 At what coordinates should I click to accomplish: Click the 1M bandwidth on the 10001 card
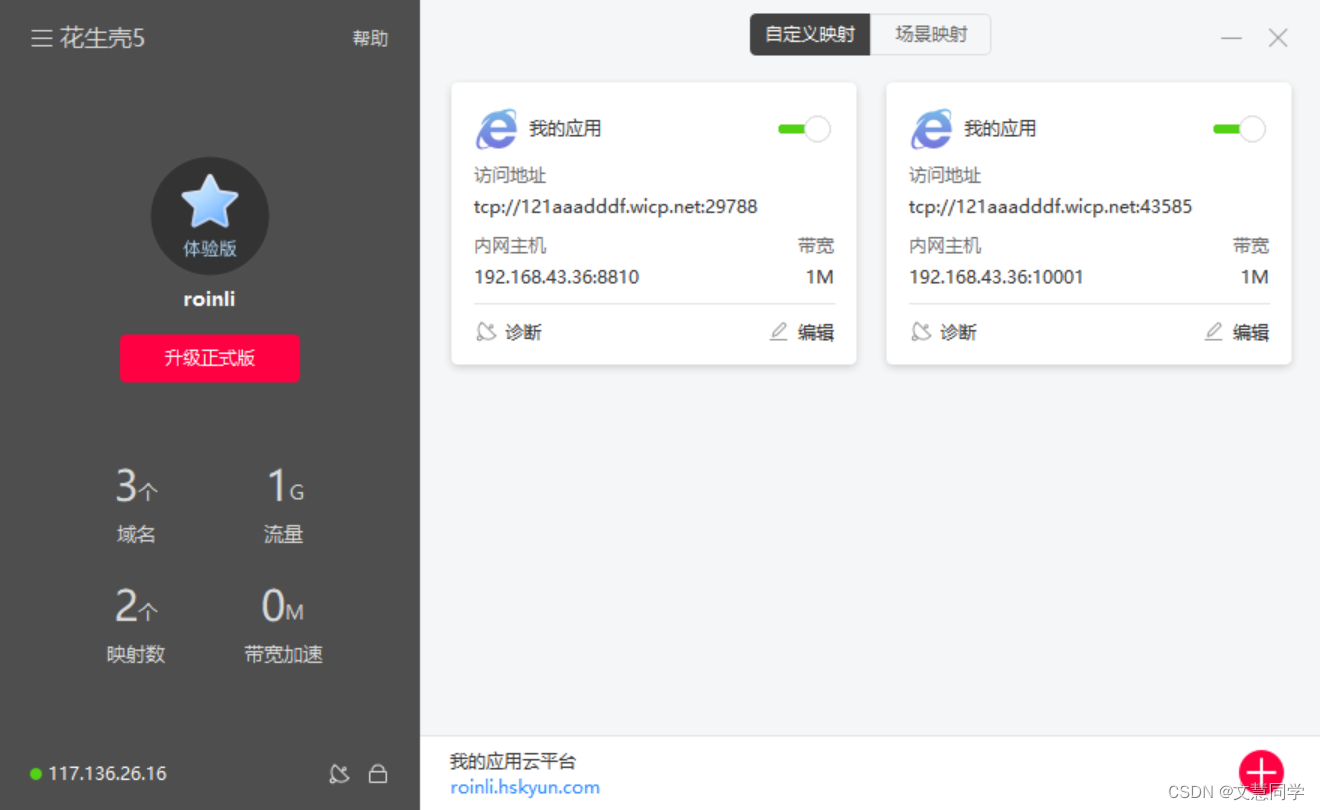(1255, 277)
